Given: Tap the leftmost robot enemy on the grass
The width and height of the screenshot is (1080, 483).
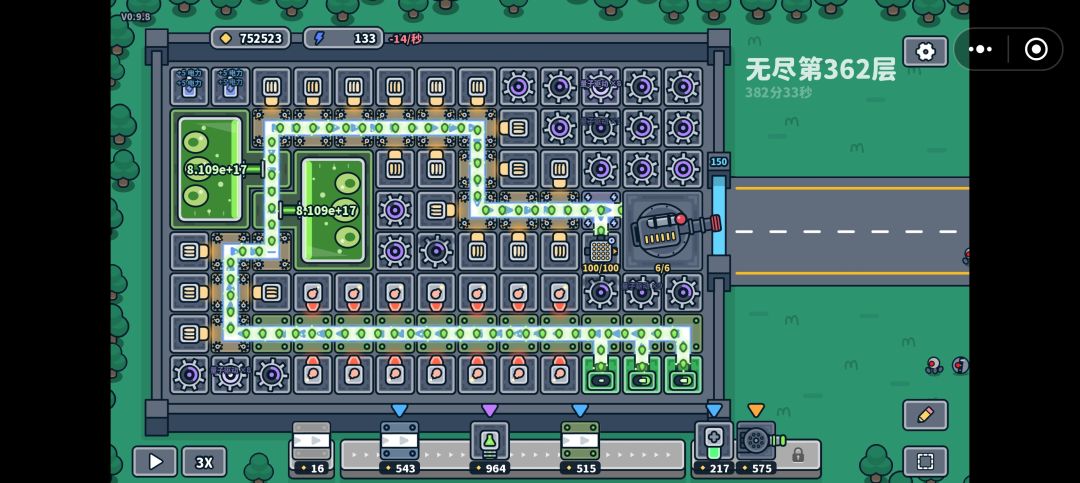Looking at the screenshot, I should click(x=933, y=365).
